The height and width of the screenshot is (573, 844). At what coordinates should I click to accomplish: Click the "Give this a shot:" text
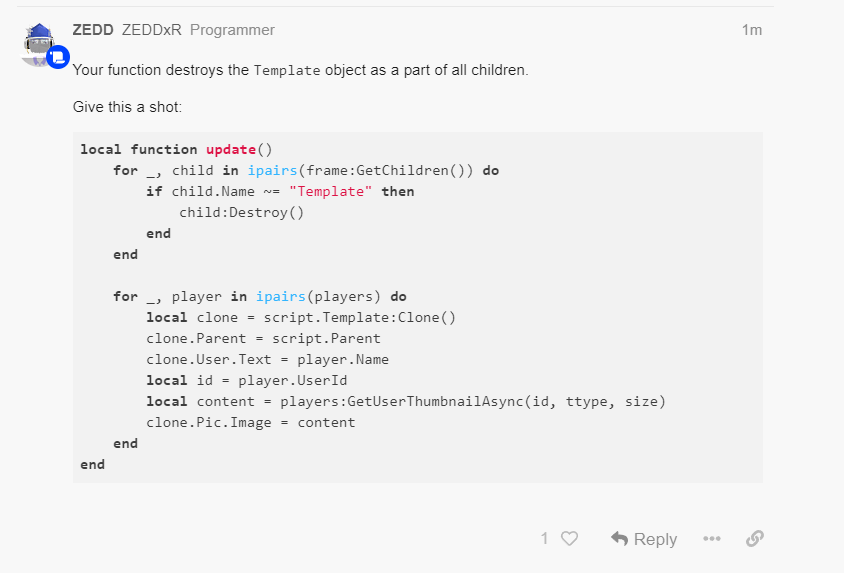tap(126, 106)
